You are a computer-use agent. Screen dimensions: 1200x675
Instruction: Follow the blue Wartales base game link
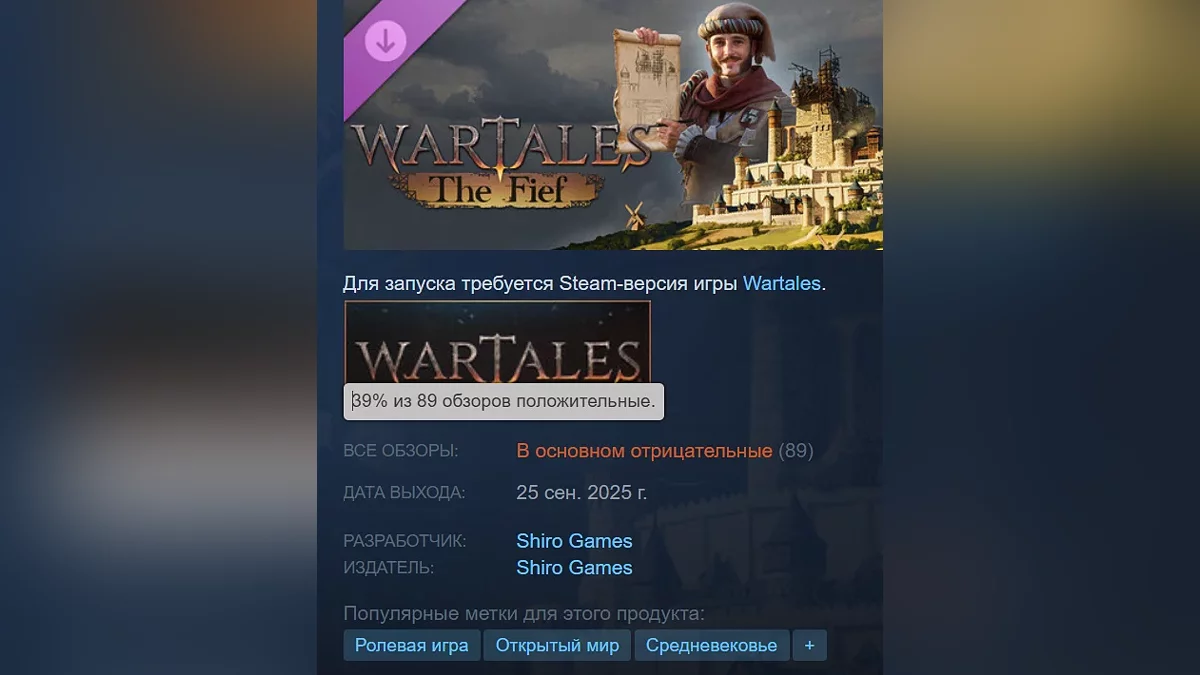coord(782,283)
